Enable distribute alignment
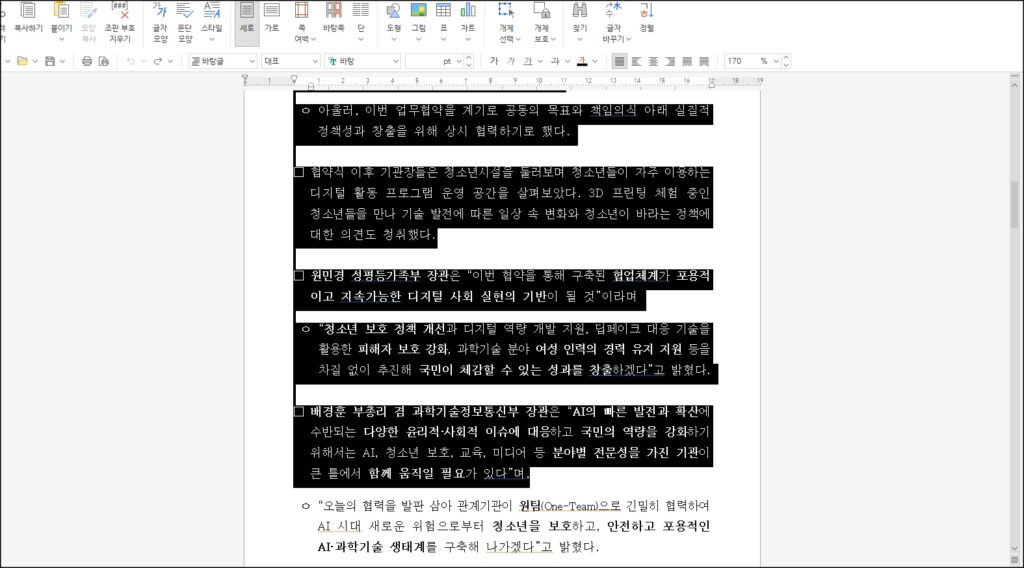 (687, 61)
